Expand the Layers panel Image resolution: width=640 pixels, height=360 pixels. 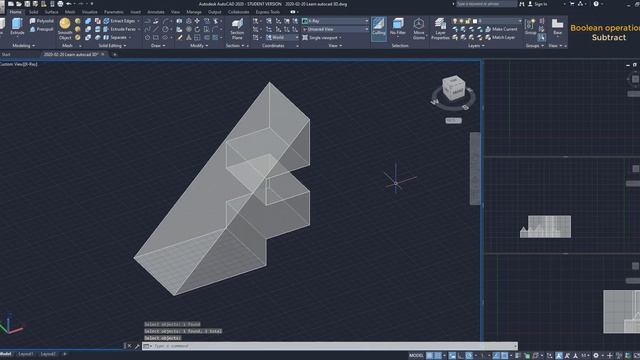tap(476, 46)
